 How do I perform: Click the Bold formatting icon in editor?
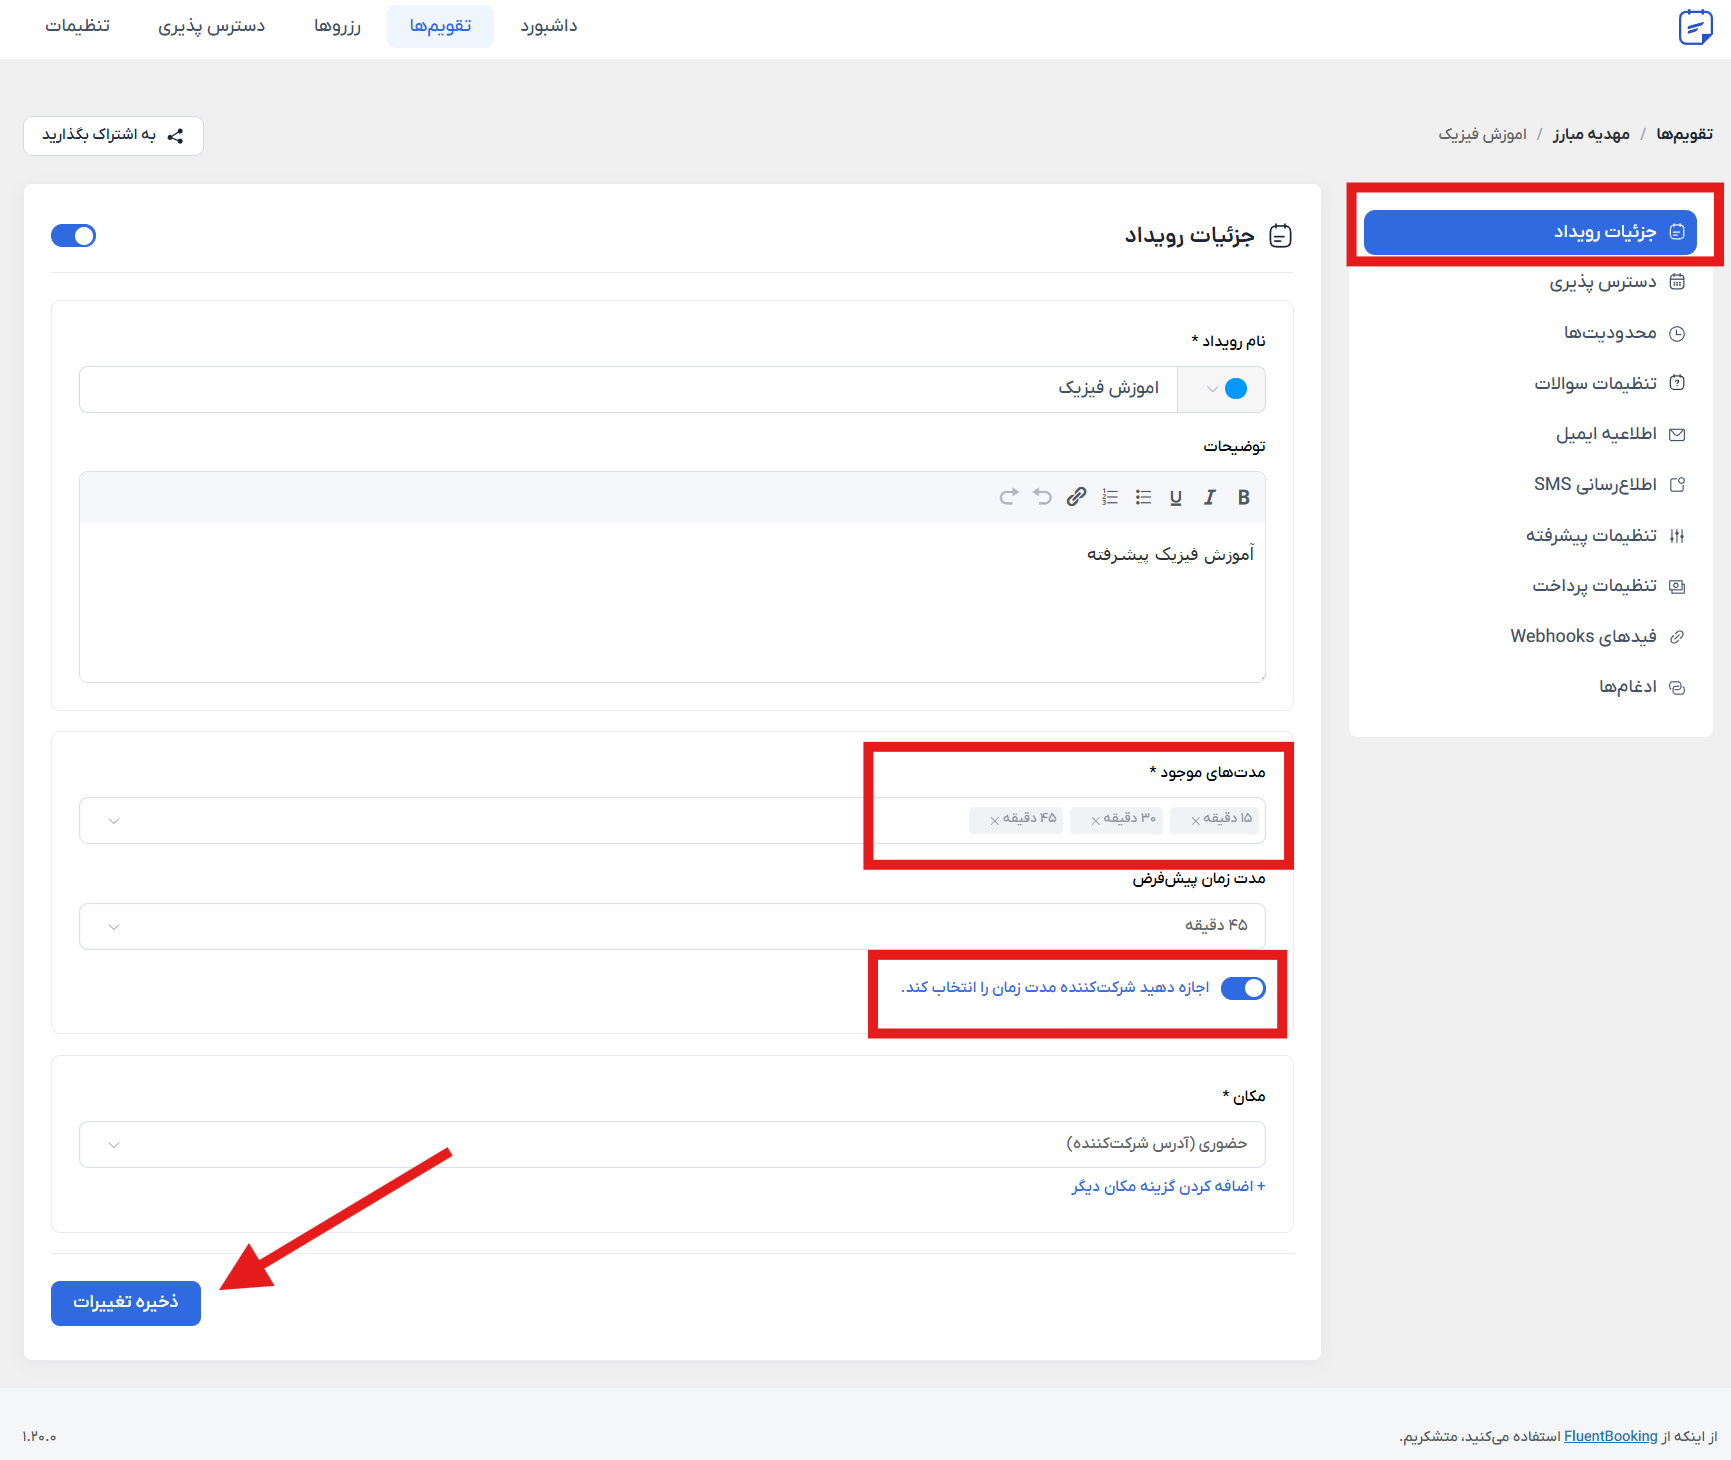(x=1243, y=497)
